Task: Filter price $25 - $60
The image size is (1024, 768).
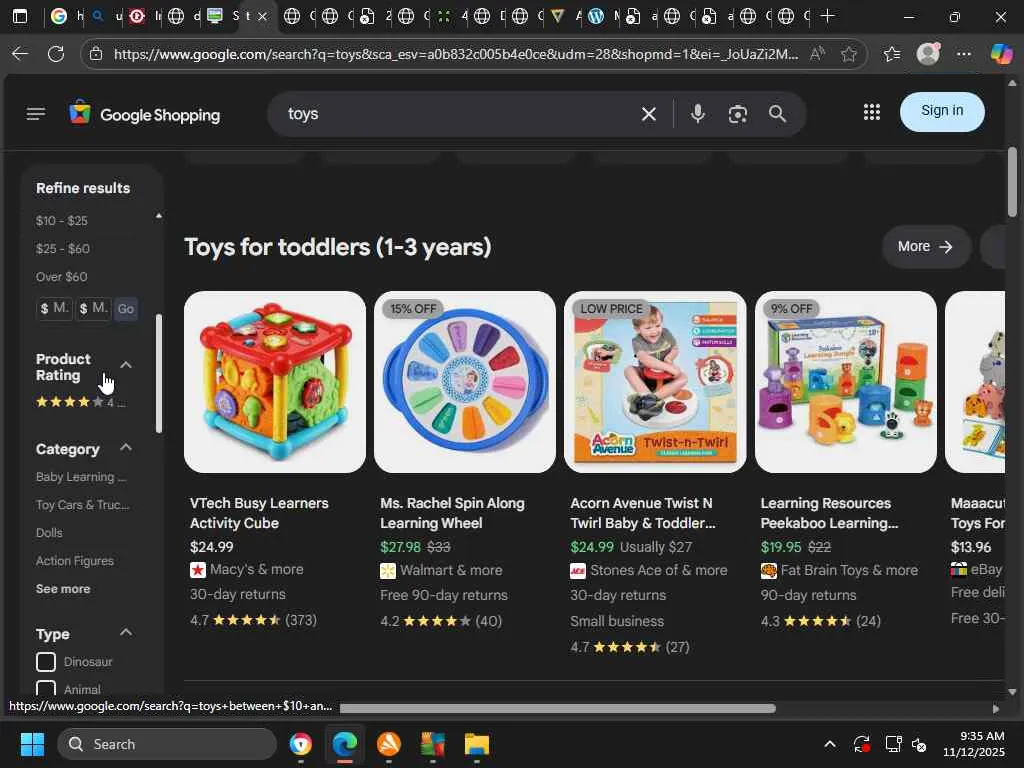Action: point(63,249)
